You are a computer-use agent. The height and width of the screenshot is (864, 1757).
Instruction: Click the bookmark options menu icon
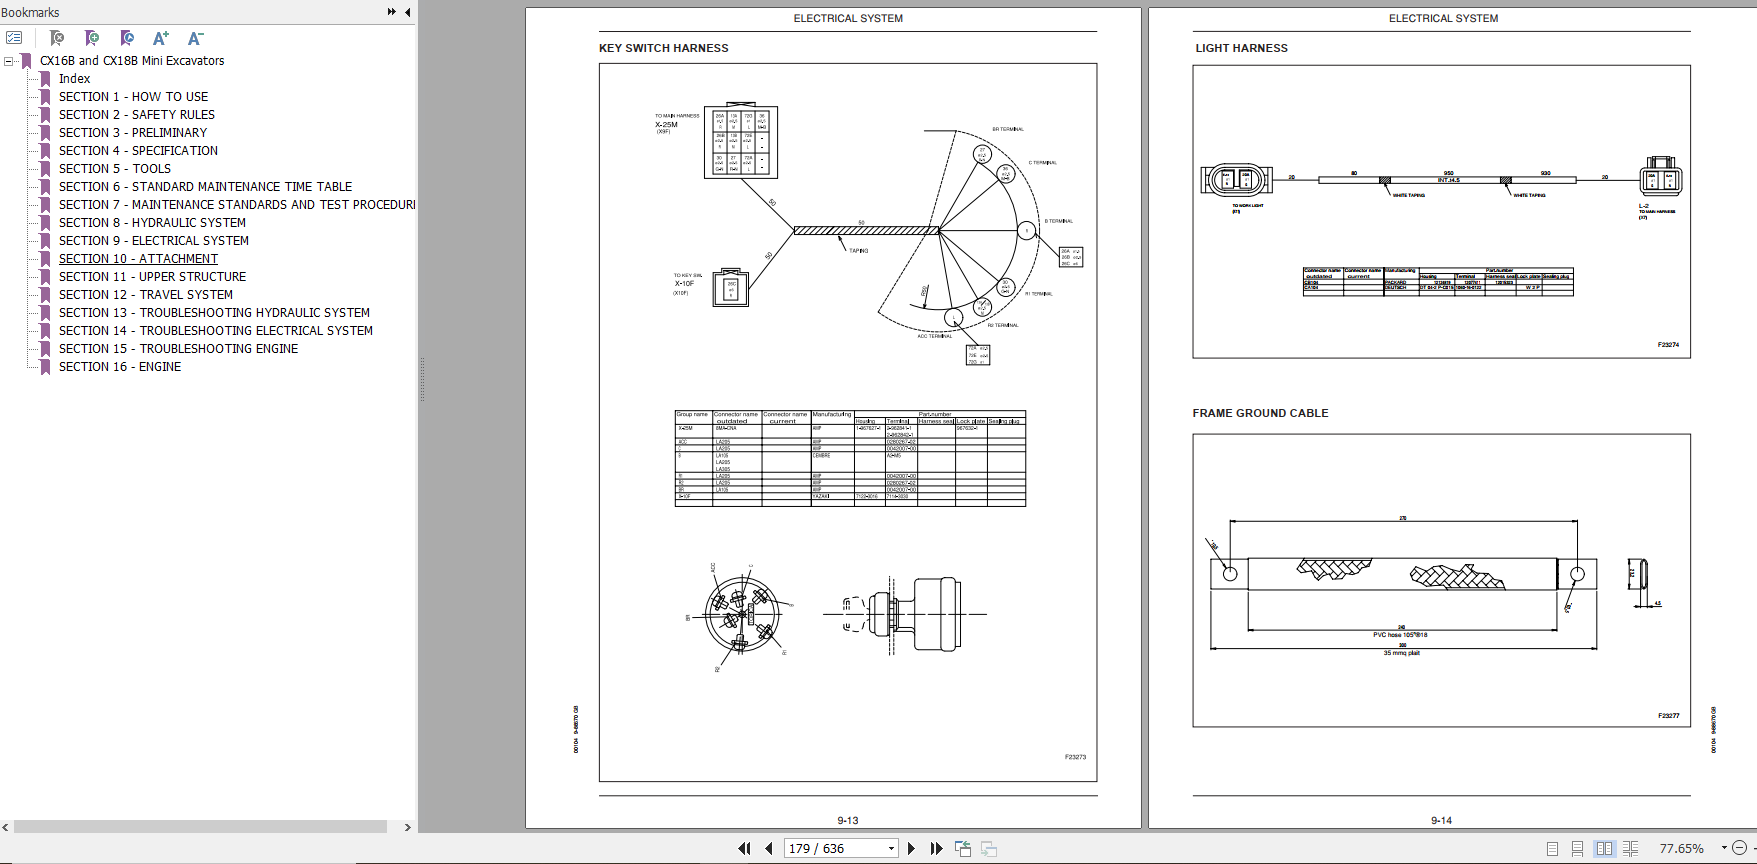14,38
